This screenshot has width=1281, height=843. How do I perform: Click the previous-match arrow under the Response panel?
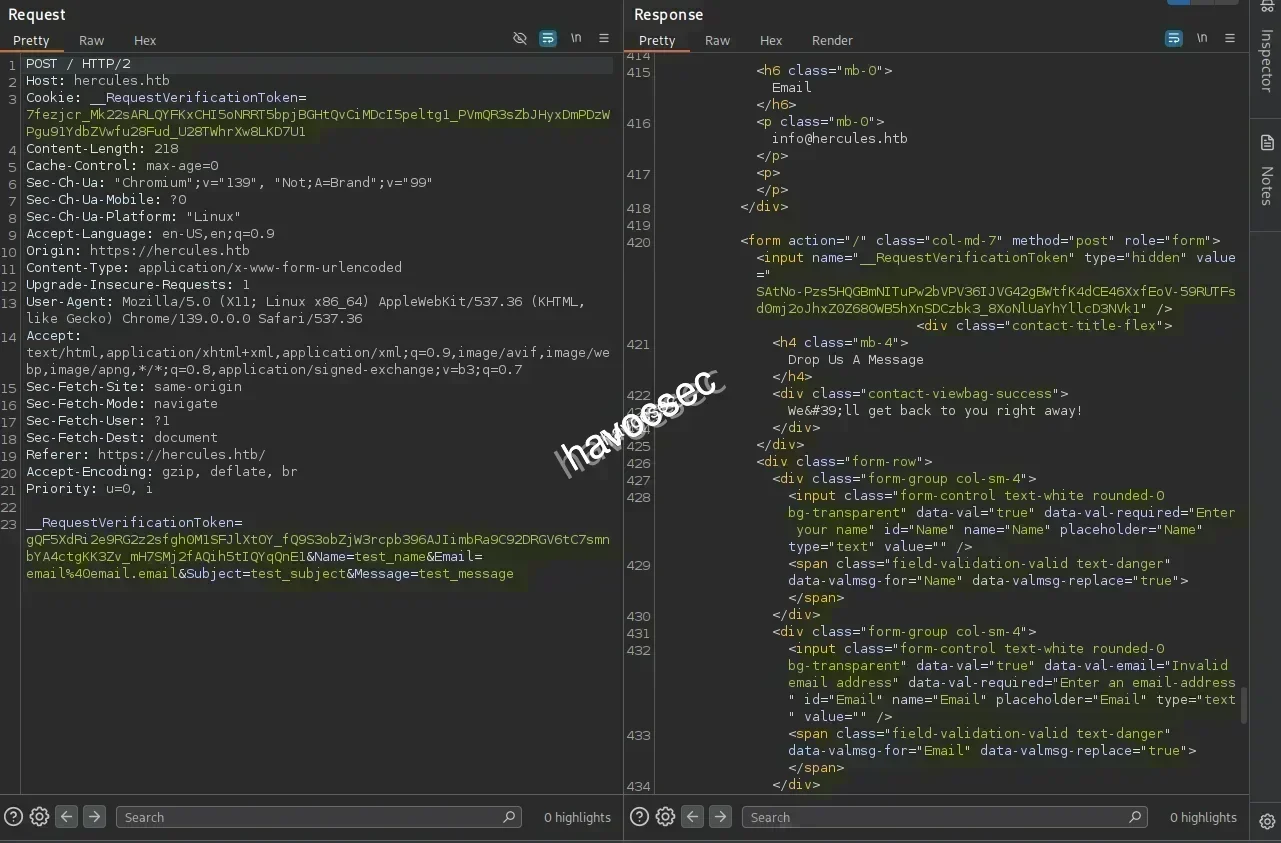[x=692, y=816]
